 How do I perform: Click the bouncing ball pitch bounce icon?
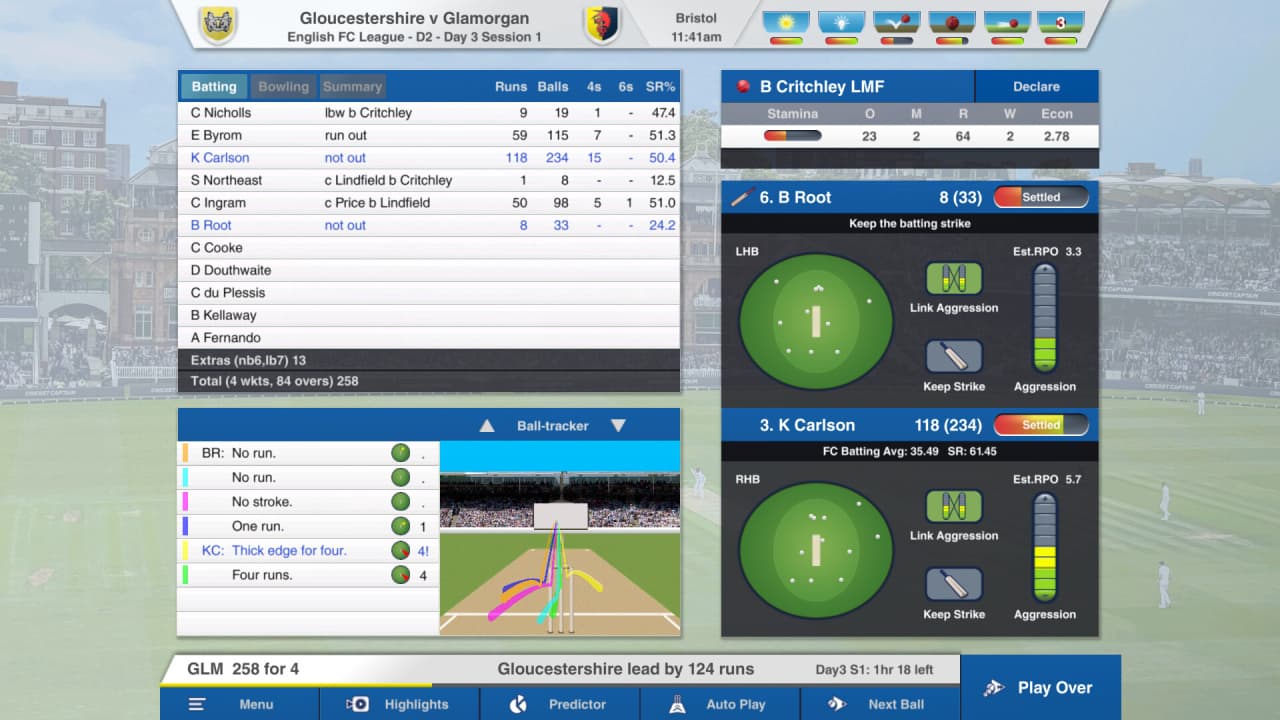[896, 23]
